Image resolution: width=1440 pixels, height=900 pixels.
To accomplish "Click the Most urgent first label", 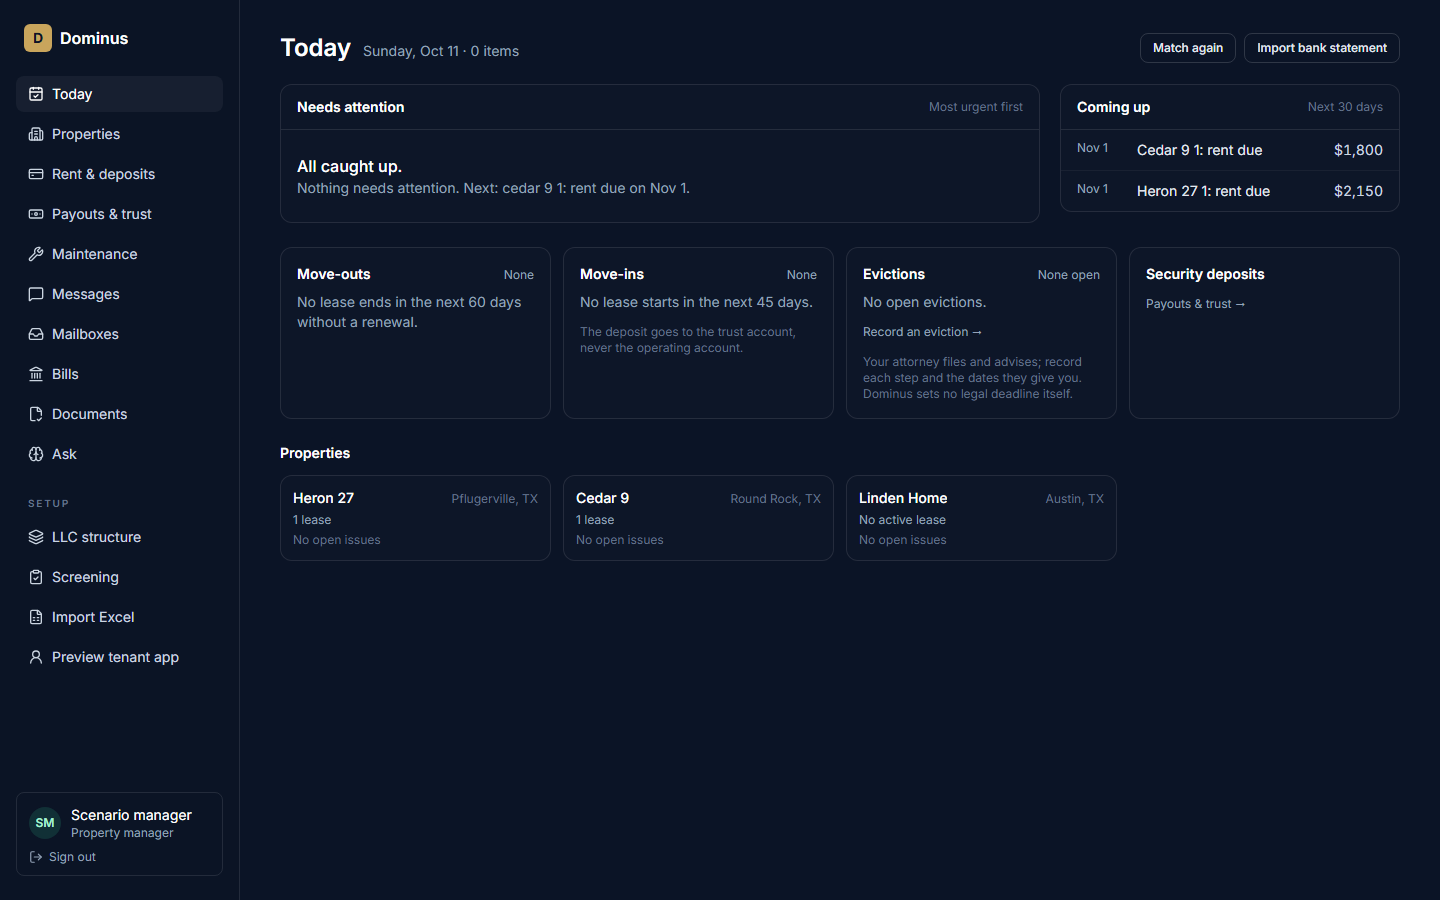I will pyautogui.click(x=976, y=107).
